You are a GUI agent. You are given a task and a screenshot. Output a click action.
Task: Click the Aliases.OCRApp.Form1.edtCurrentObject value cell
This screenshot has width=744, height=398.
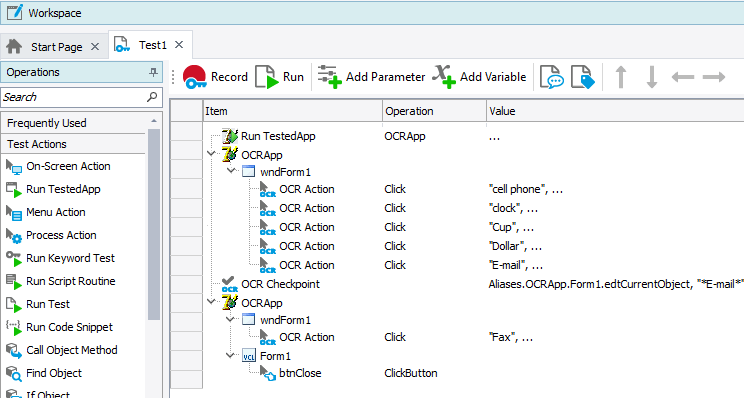pyautogui.click(x=616, y=284)
